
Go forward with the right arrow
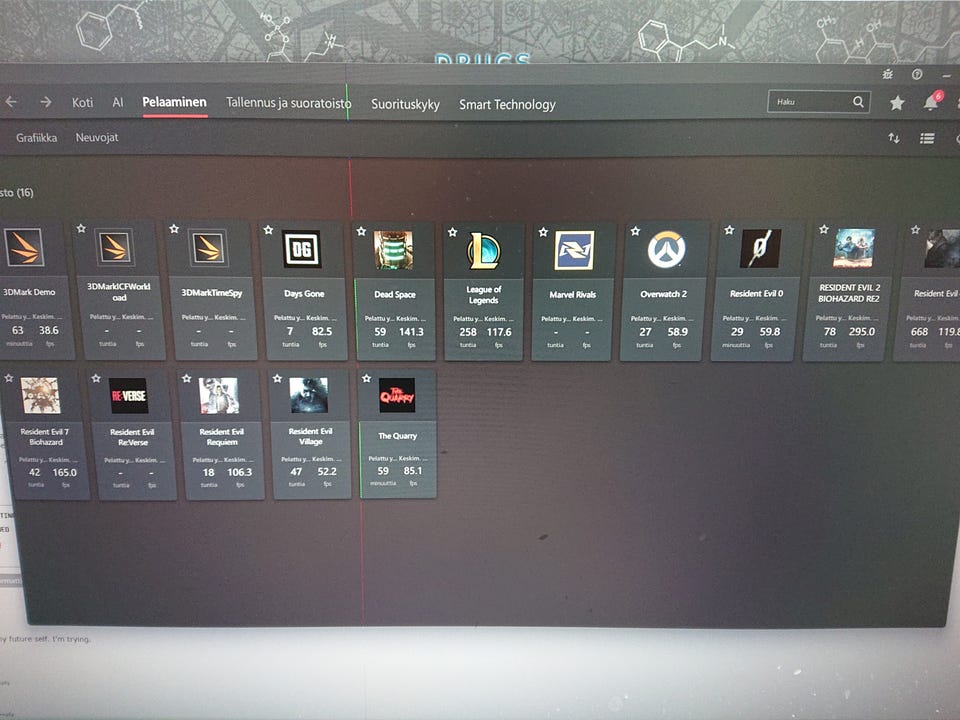[x=46, y=102]
